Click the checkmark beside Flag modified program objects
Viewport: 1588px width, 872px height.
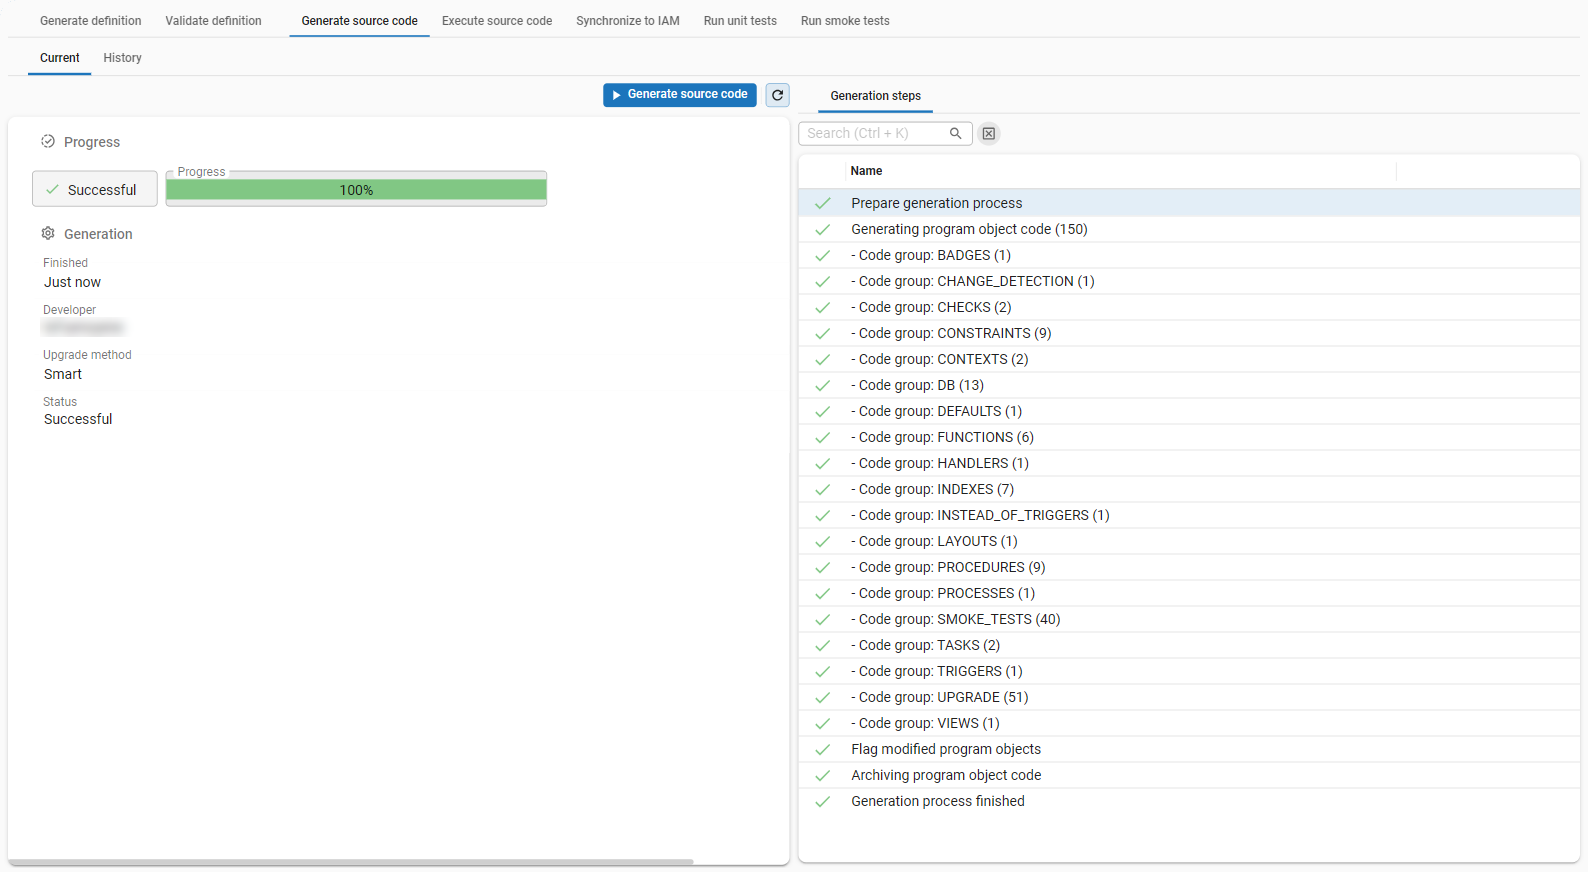tap(823, 749)
